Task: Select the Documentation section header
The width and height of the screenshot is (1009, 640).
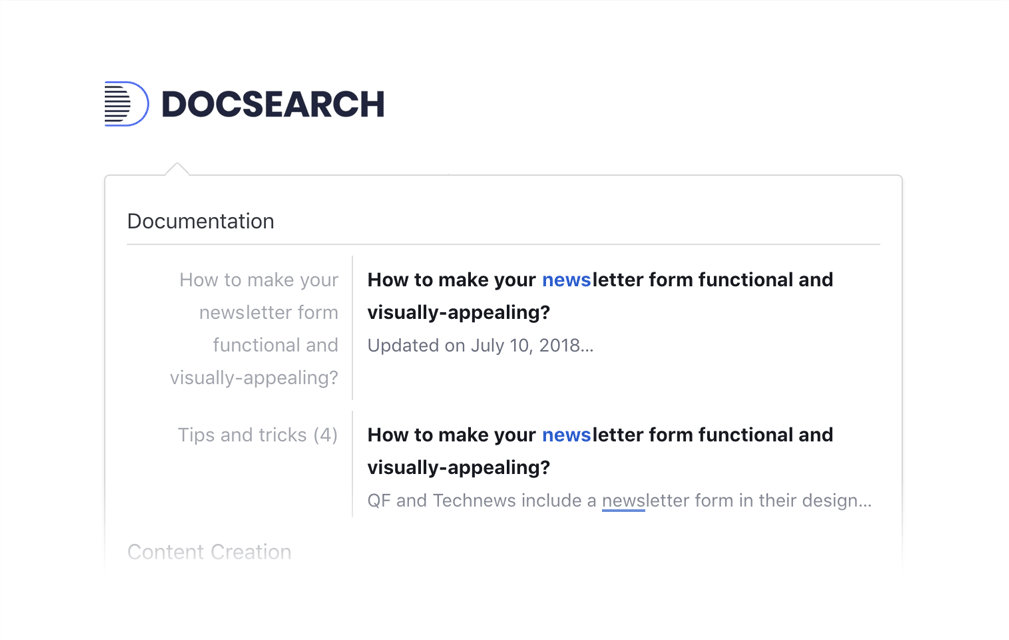Action: coord(200,221)
